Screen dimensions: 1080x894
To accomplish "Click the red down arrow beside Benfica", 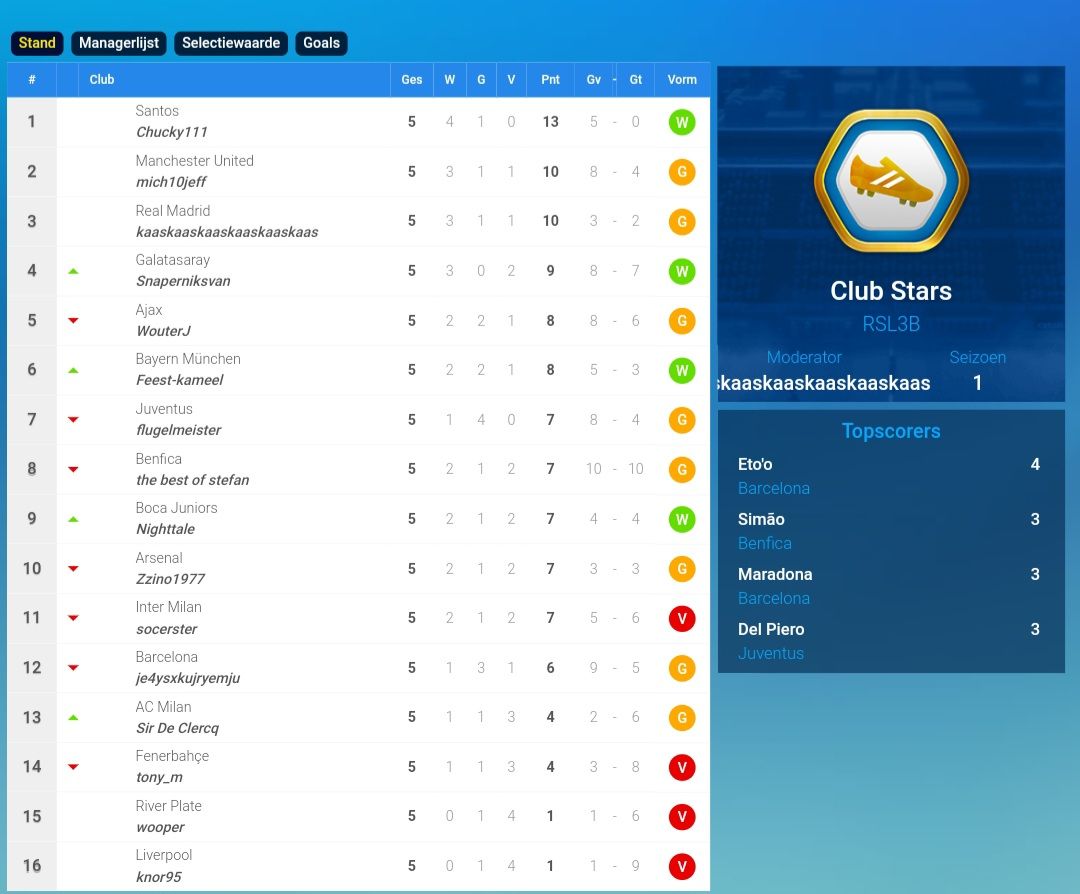I will point(73,469).
